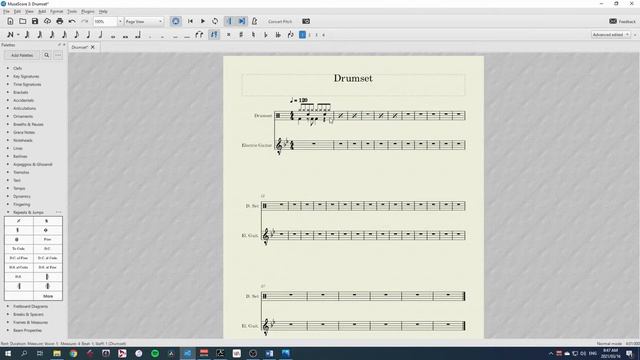
Task: Select the eighth note duration
Action: 76,35
